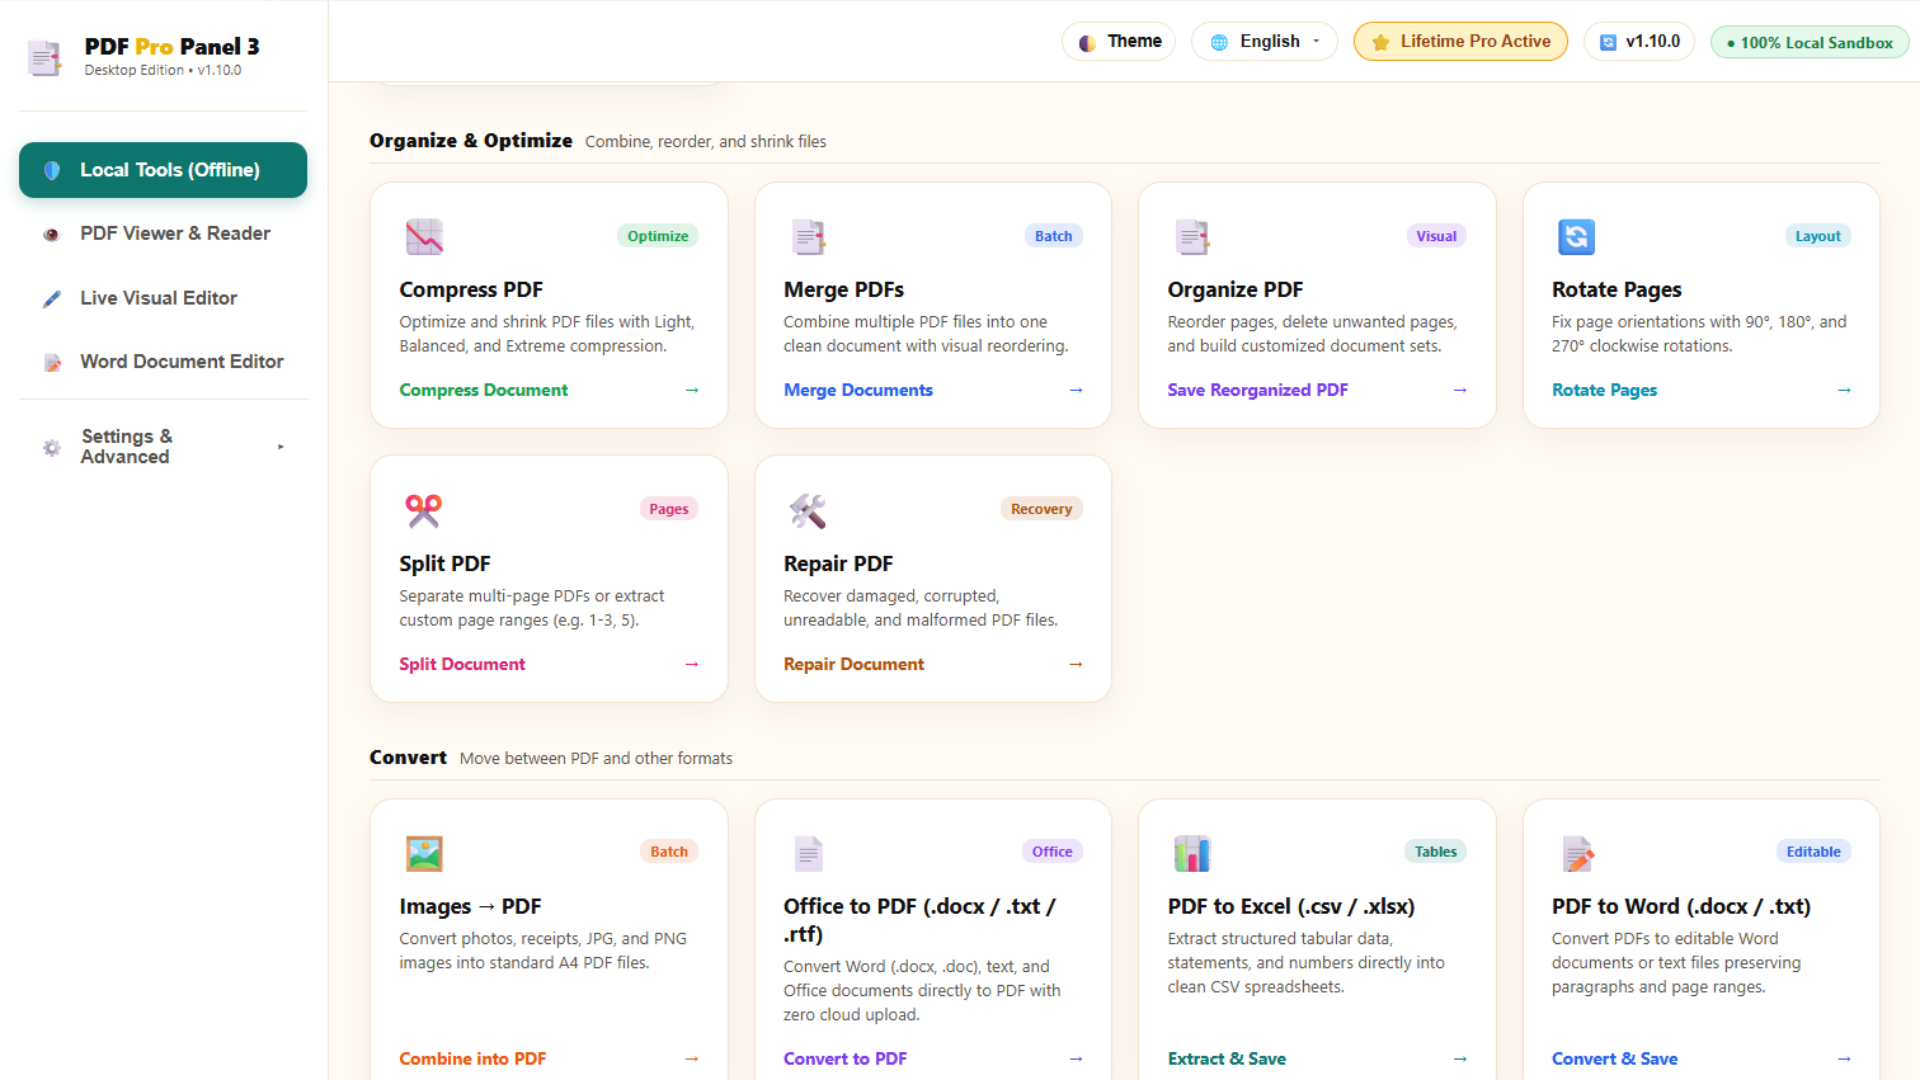Click the shield icon beside Local Tools

coord(52,170)
